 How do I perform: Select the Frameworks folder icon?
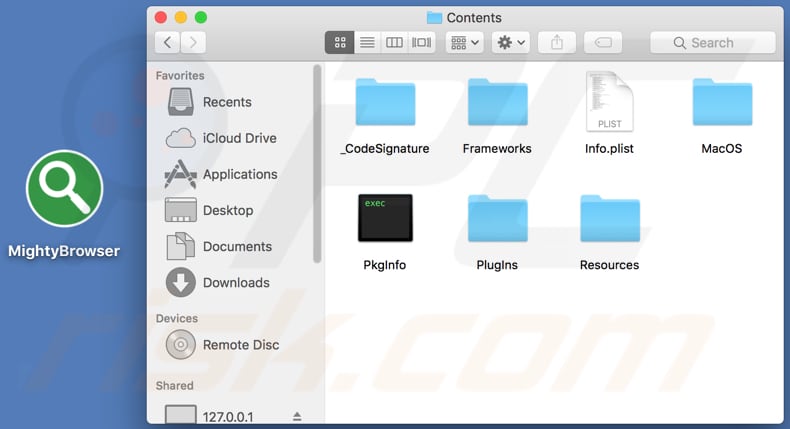[x=498, y=102]
